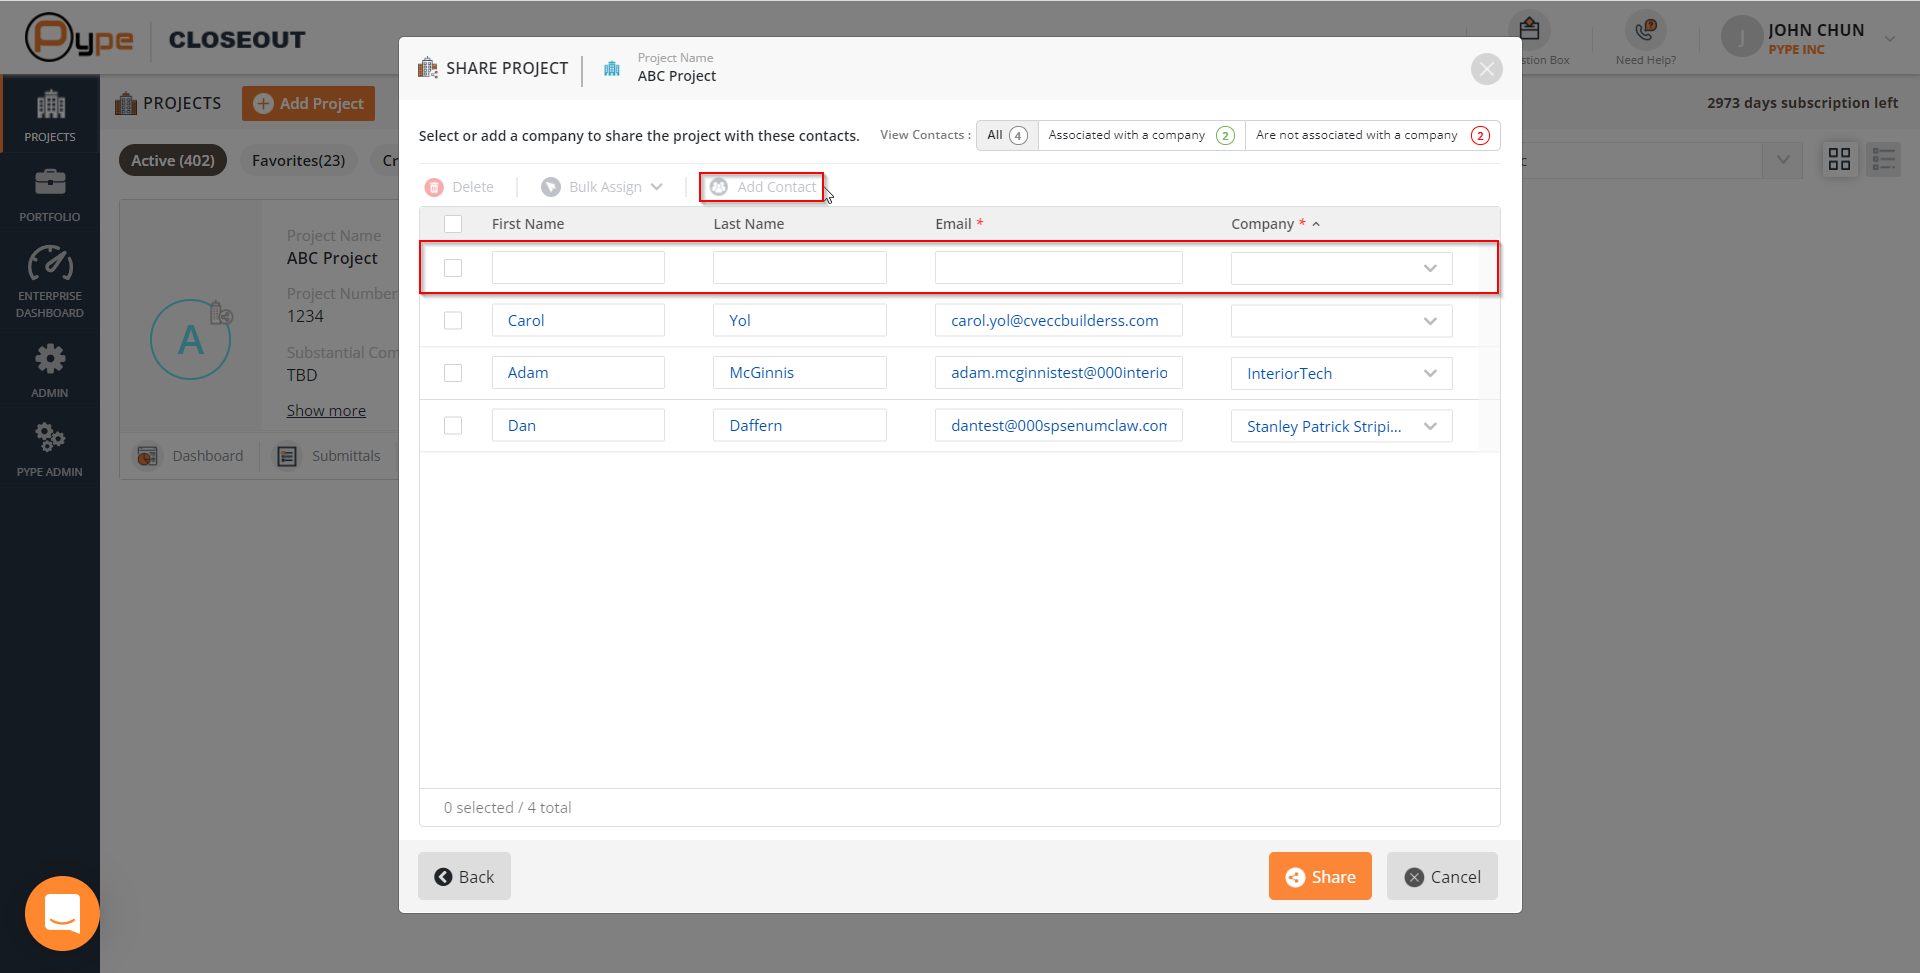Filter to Associated with a company
Viewport: 1920px width, 973px height.
[x=1141, y=135]
